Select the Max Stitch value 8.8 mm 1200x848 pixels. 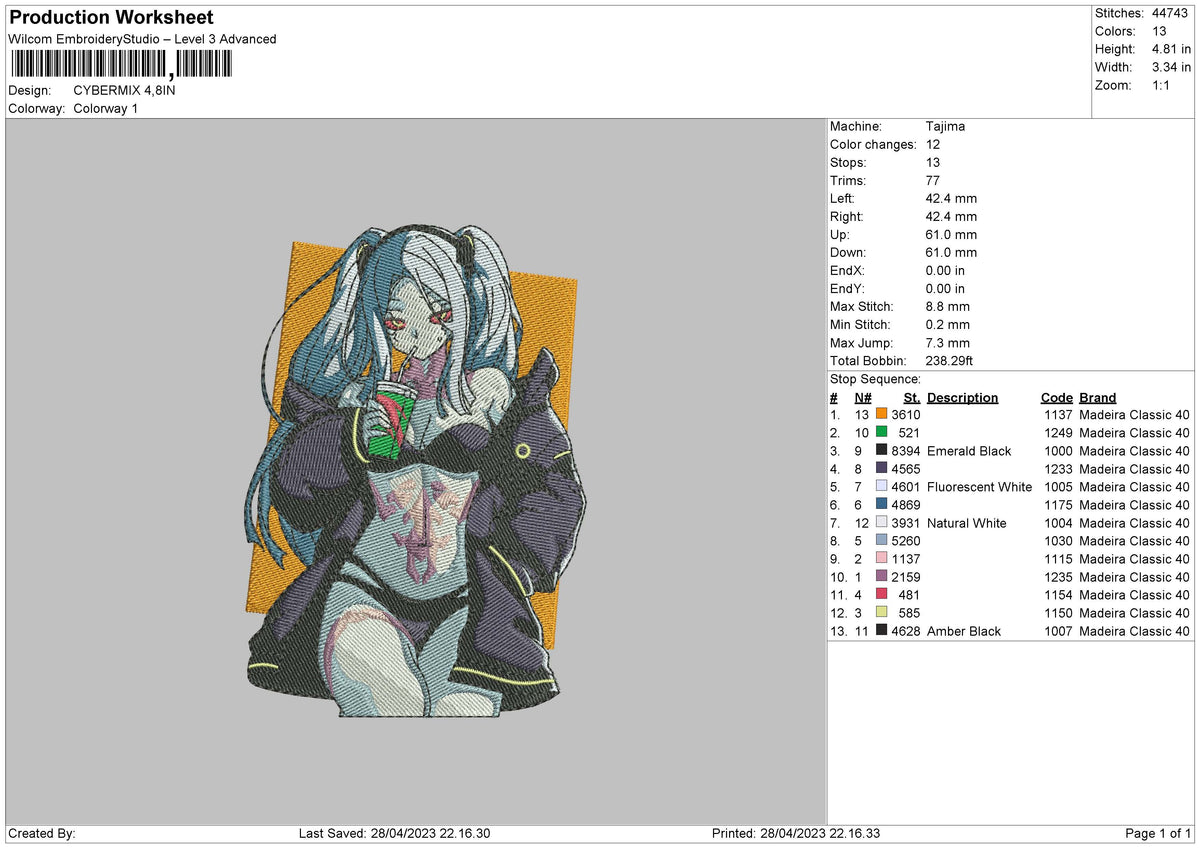coord(949,306)
